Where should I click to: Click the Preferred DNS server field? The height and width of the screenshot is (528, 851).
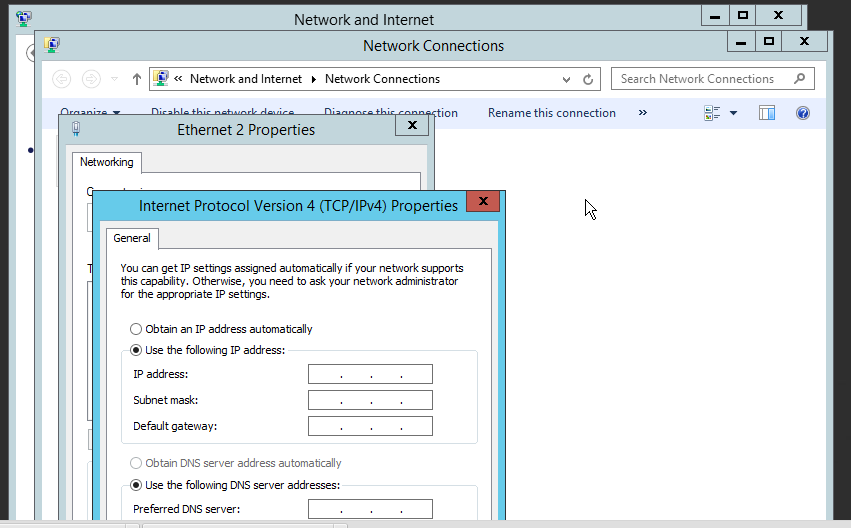370,509
